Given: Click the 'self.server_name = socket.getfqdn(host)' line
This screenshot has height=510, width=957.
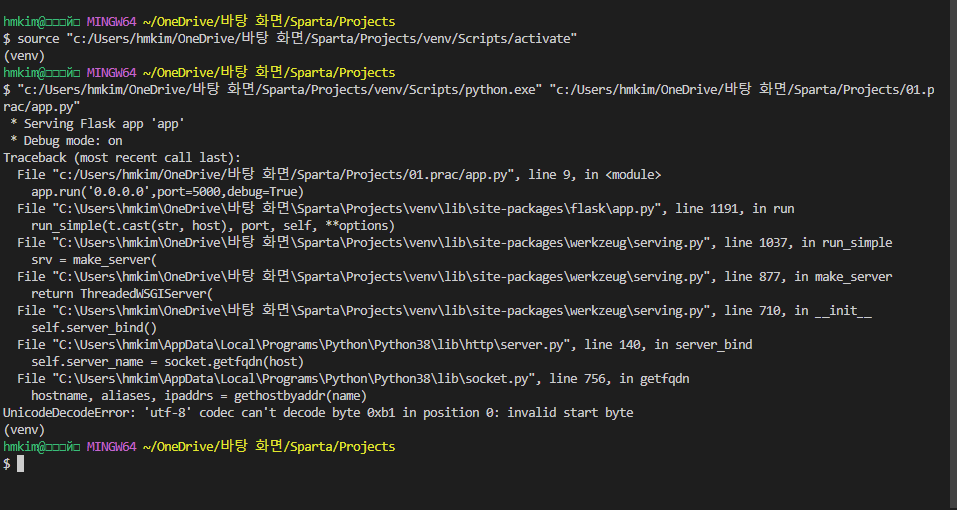Looking at the screenshot, I should coord(167,362).
